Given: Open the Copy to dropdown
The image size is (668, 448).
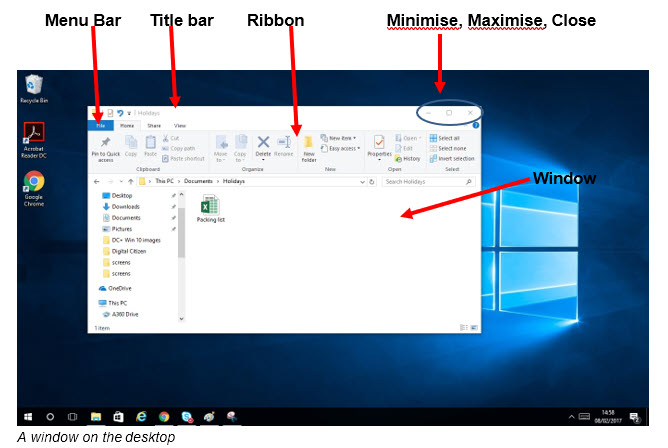Looking at the screenshot, I should [x=240, y=149].
